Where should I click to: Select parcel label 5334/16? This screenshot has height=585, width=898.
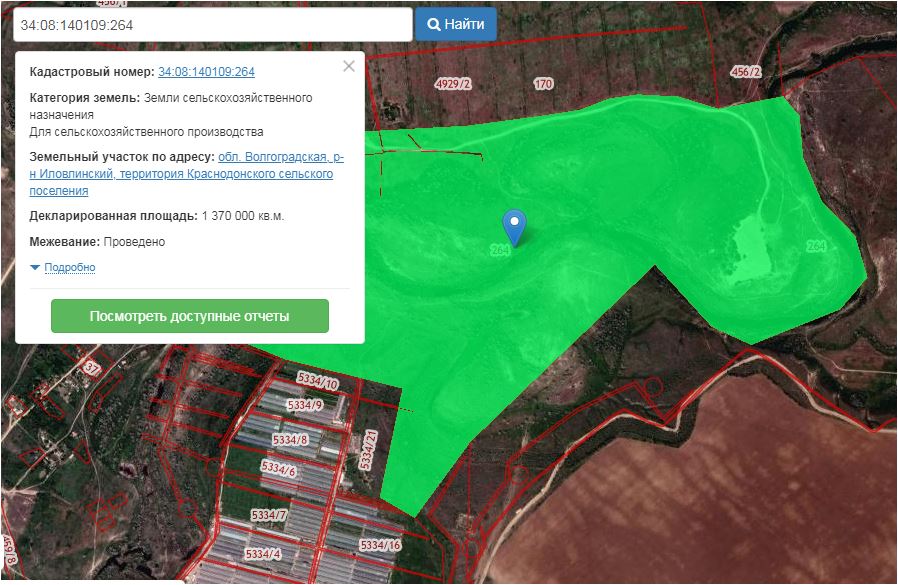[x=380, y=545]
